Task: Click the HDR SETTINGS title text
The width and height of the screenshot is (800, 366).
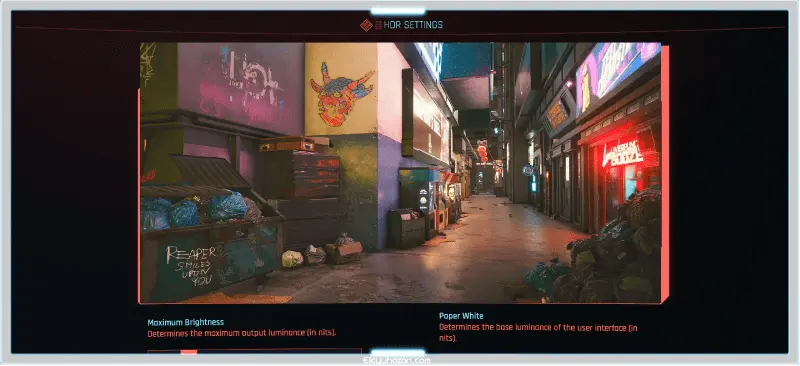Action: point(413,25)
